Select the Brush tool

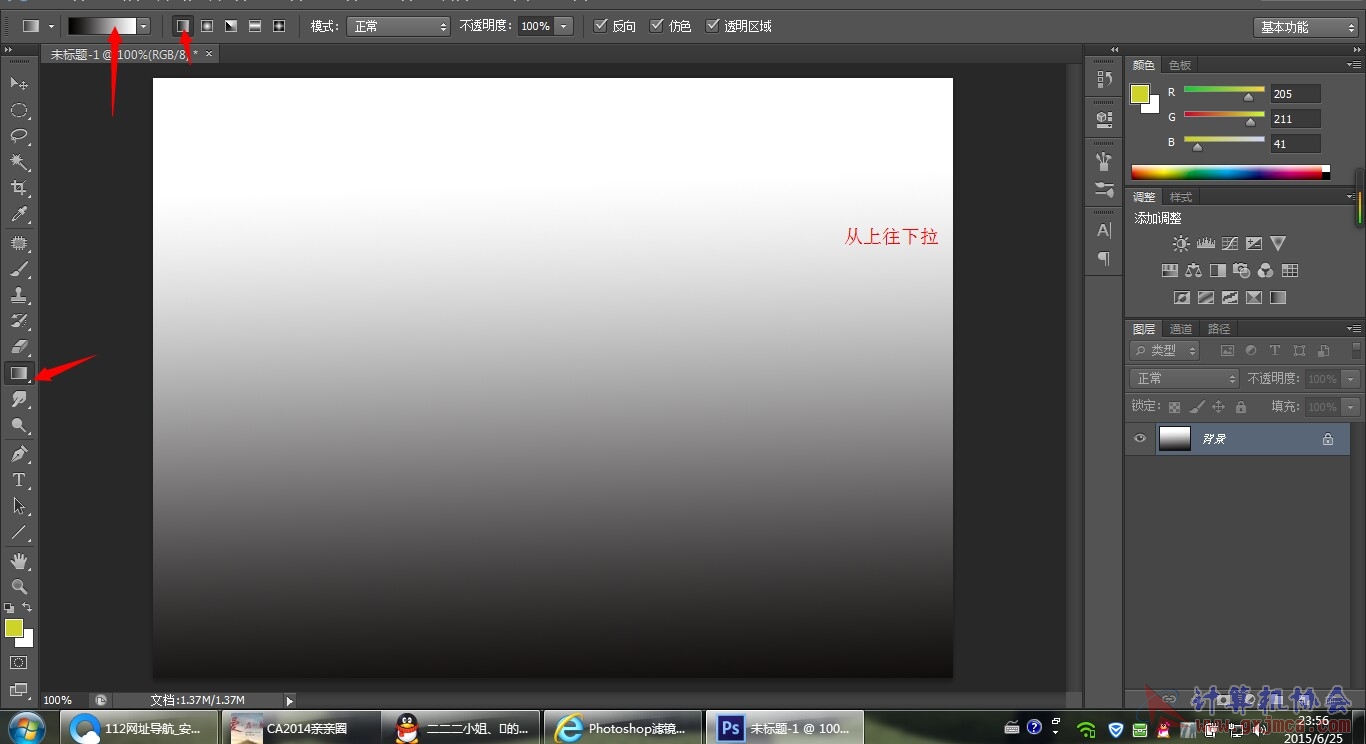click(x=18, y=269)
